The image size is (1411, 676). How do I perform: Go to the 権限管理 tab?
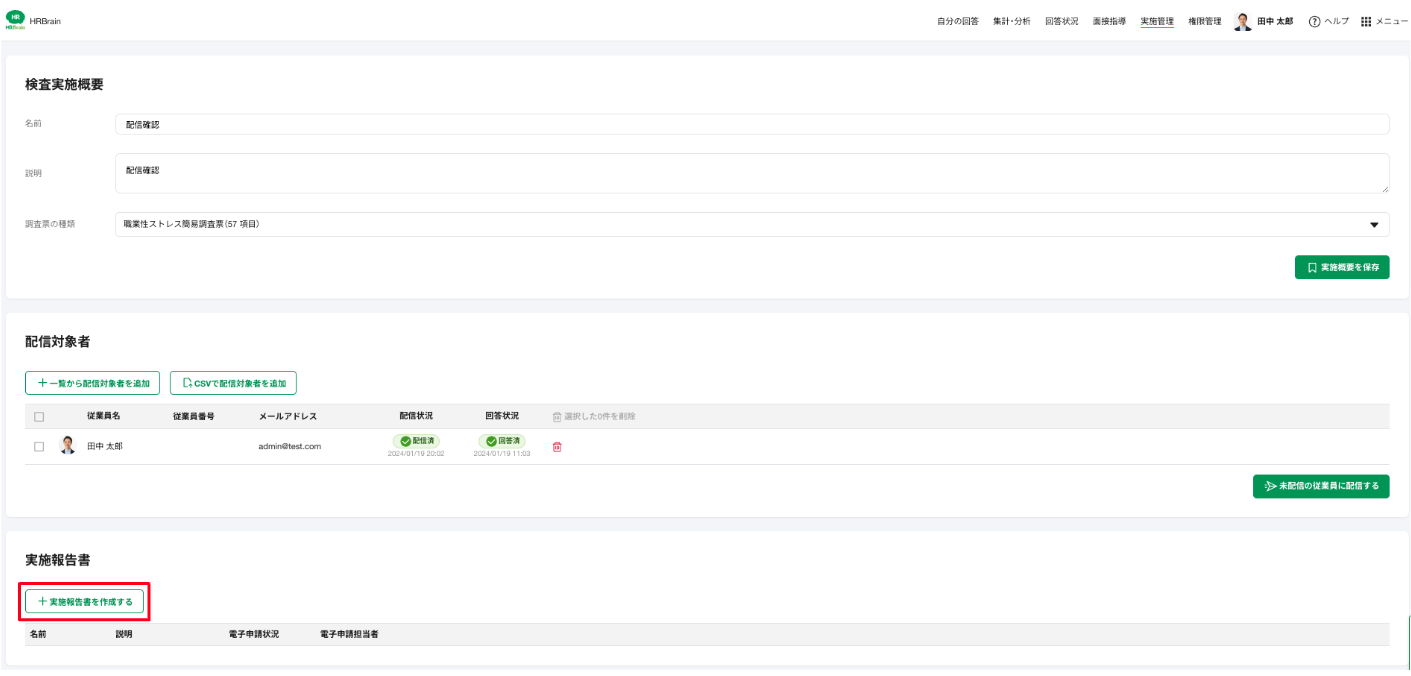click(x=1204, y=21)
